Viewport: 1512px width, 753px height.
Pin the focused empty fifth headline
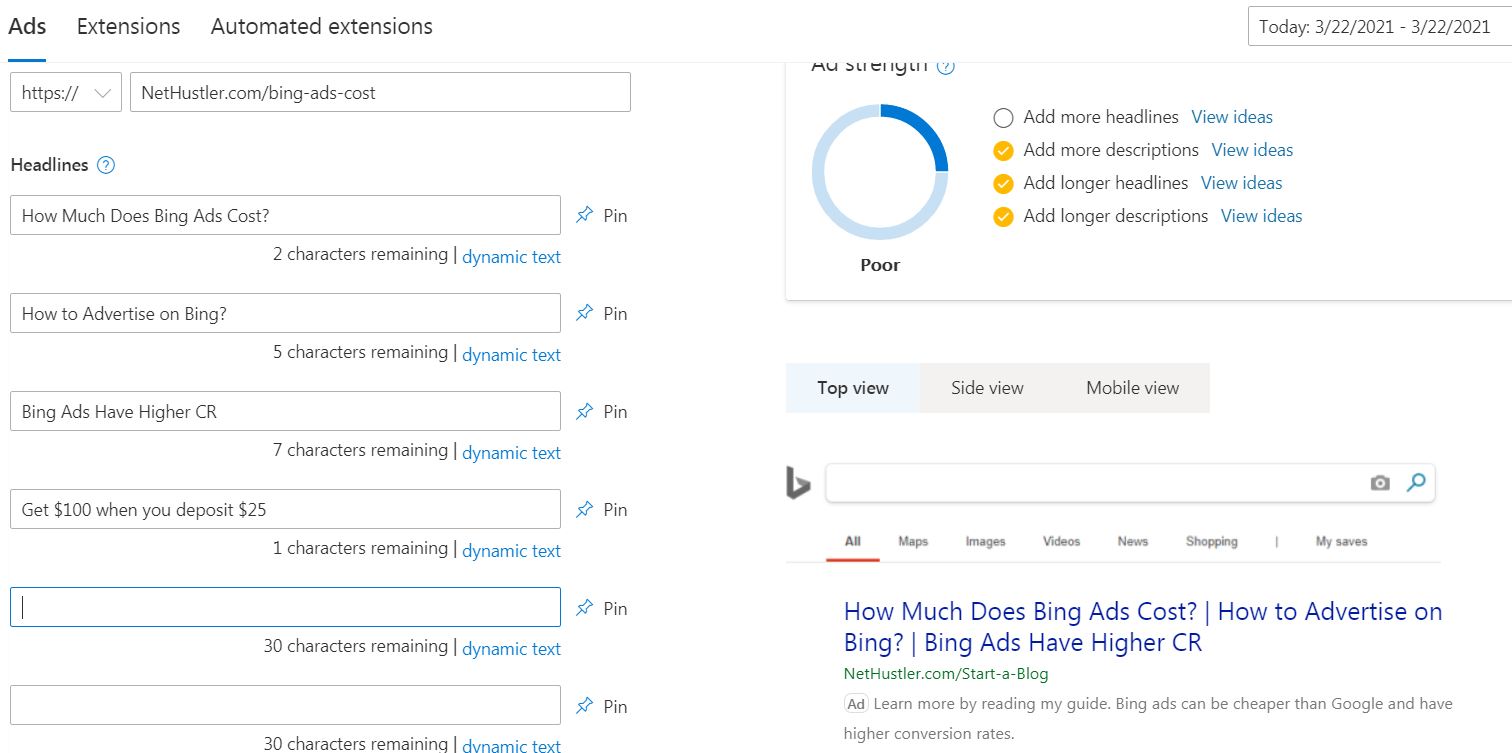pyautogui.click(x=601, y=608)
